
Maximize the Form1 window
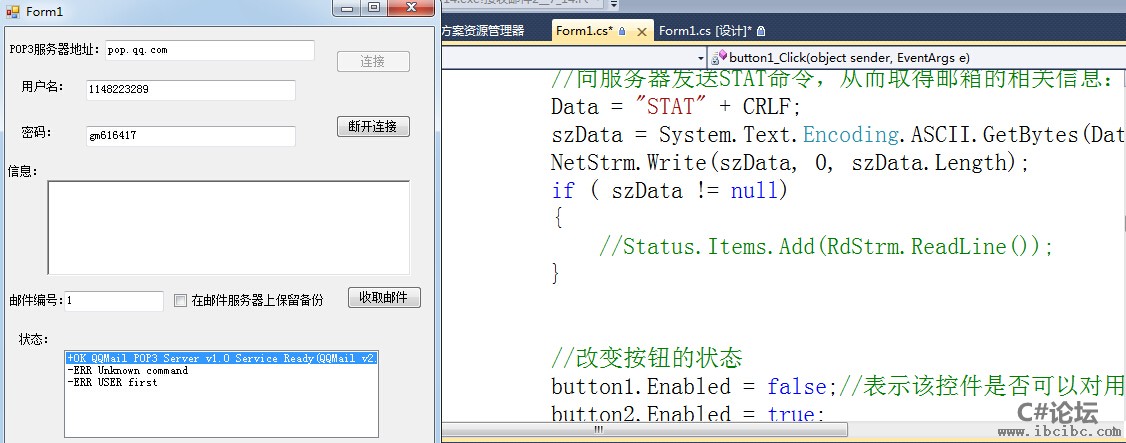coord(374,8)
